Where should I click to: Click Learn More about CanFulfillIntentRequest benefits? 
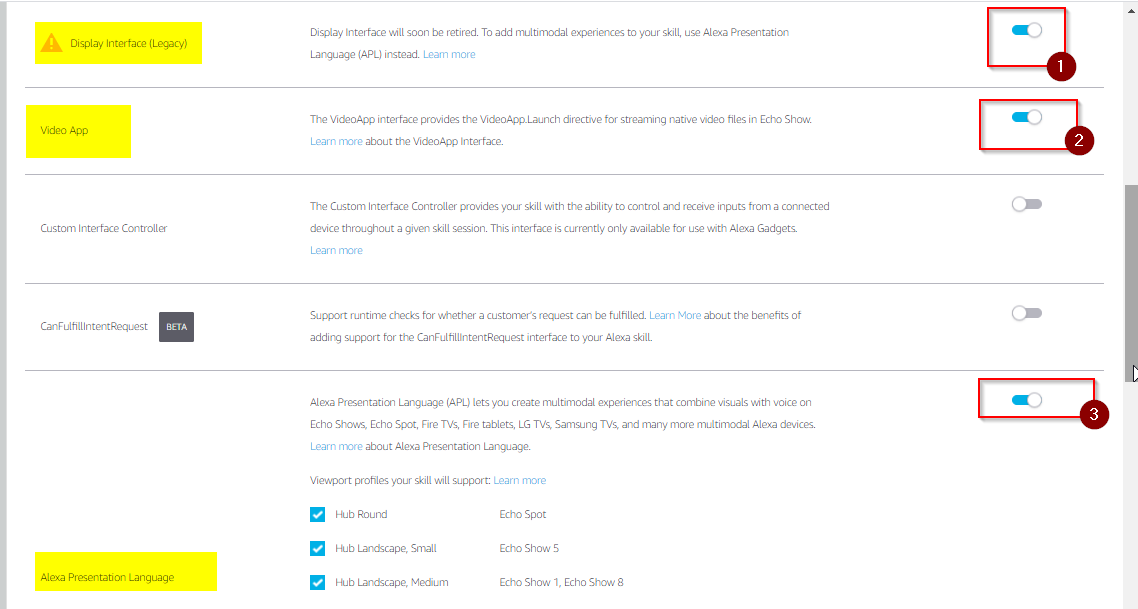[675, 315]
